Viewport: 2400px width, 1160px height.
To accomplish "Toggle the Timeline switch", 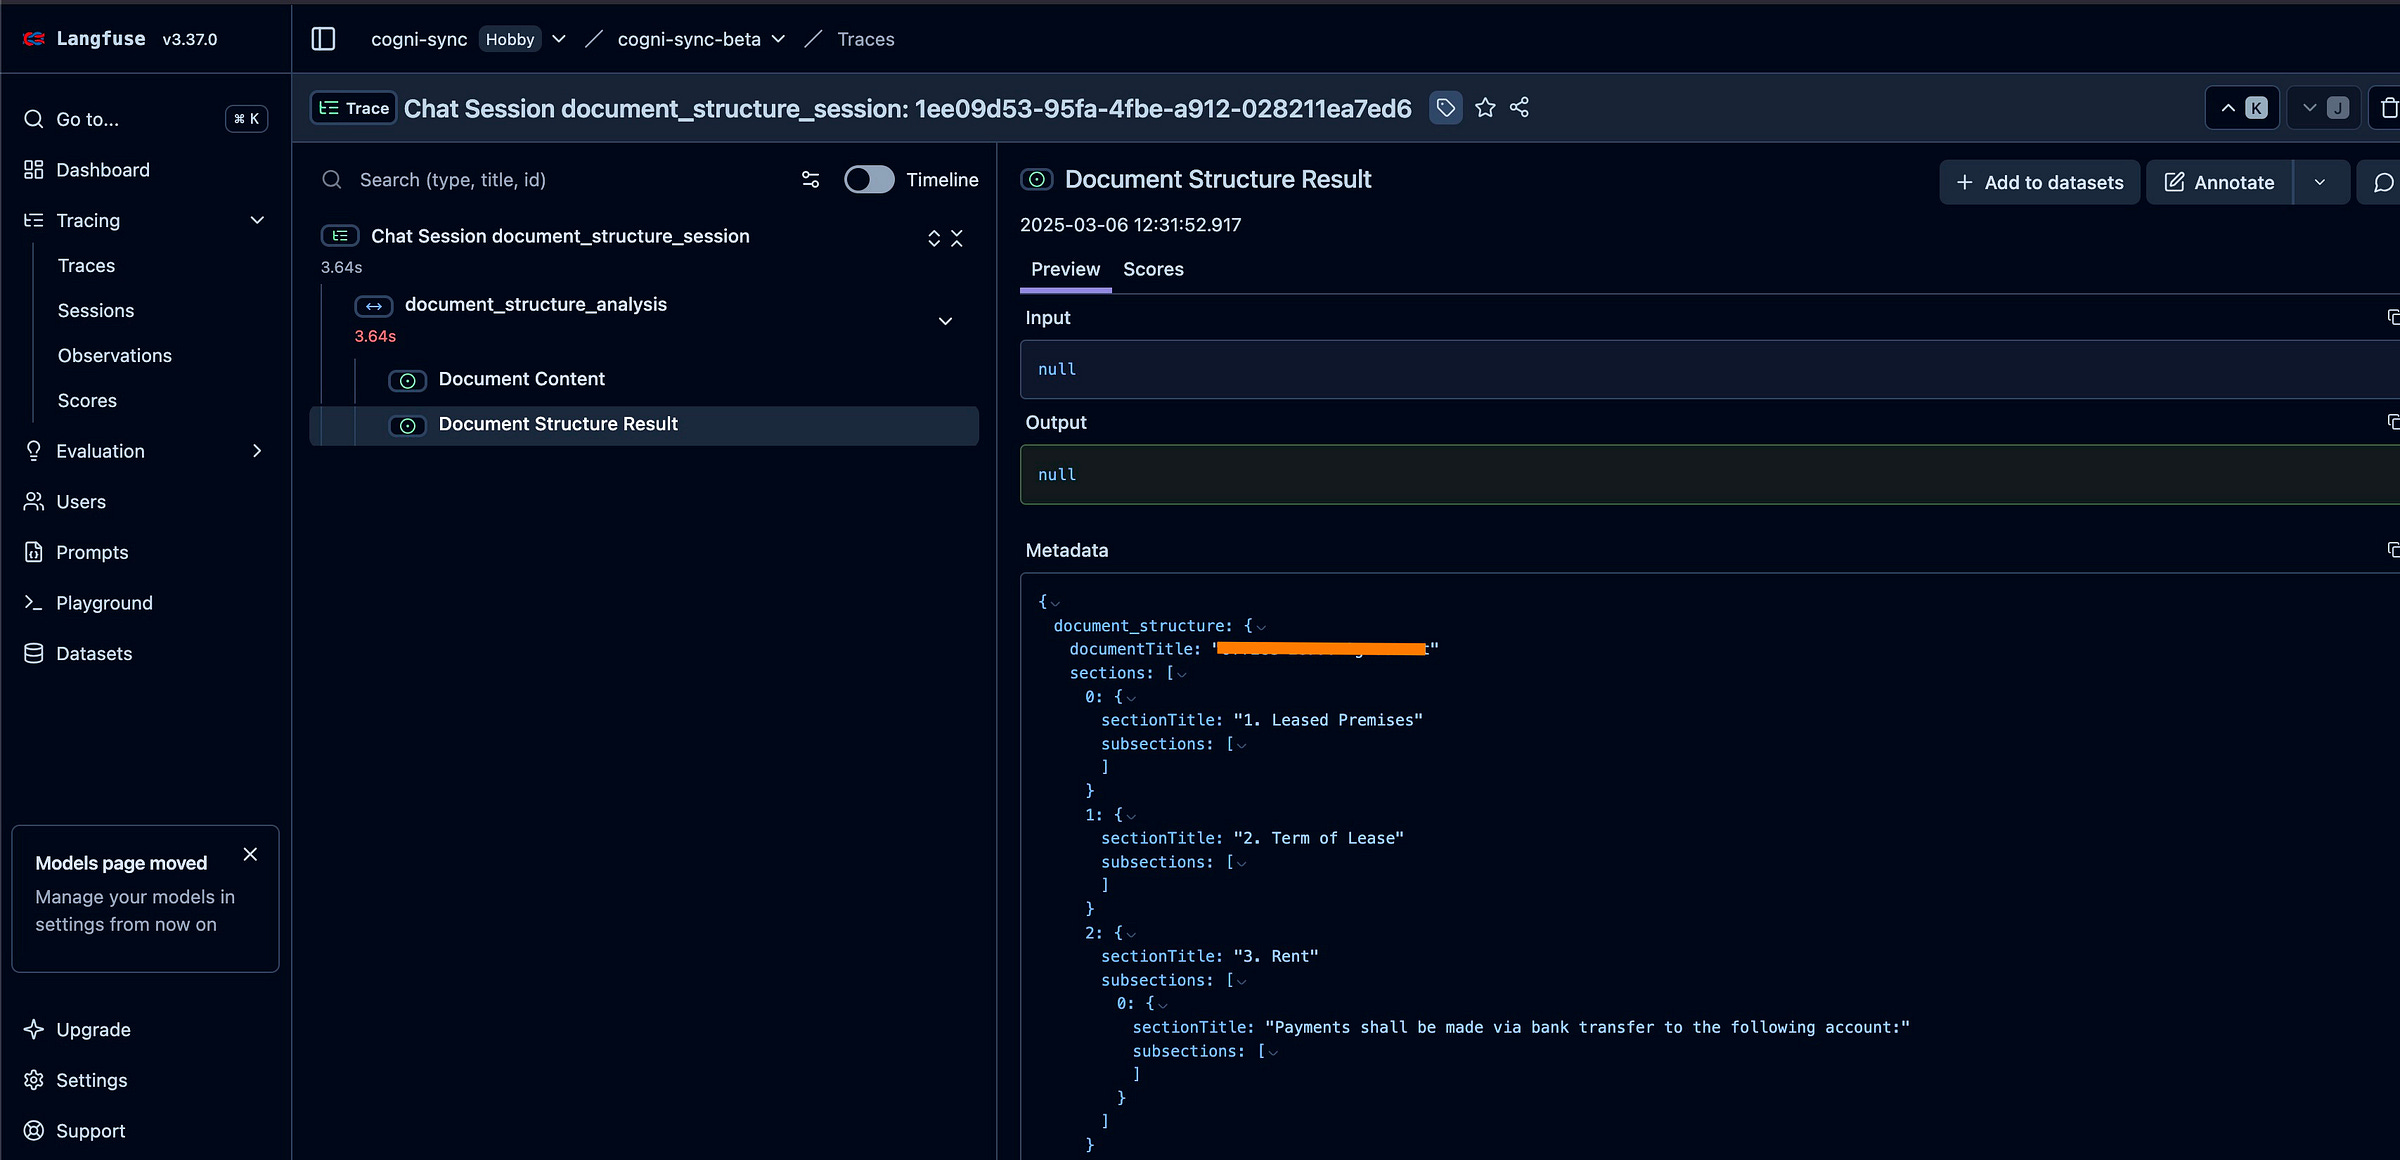I will [x=869, y=180].
